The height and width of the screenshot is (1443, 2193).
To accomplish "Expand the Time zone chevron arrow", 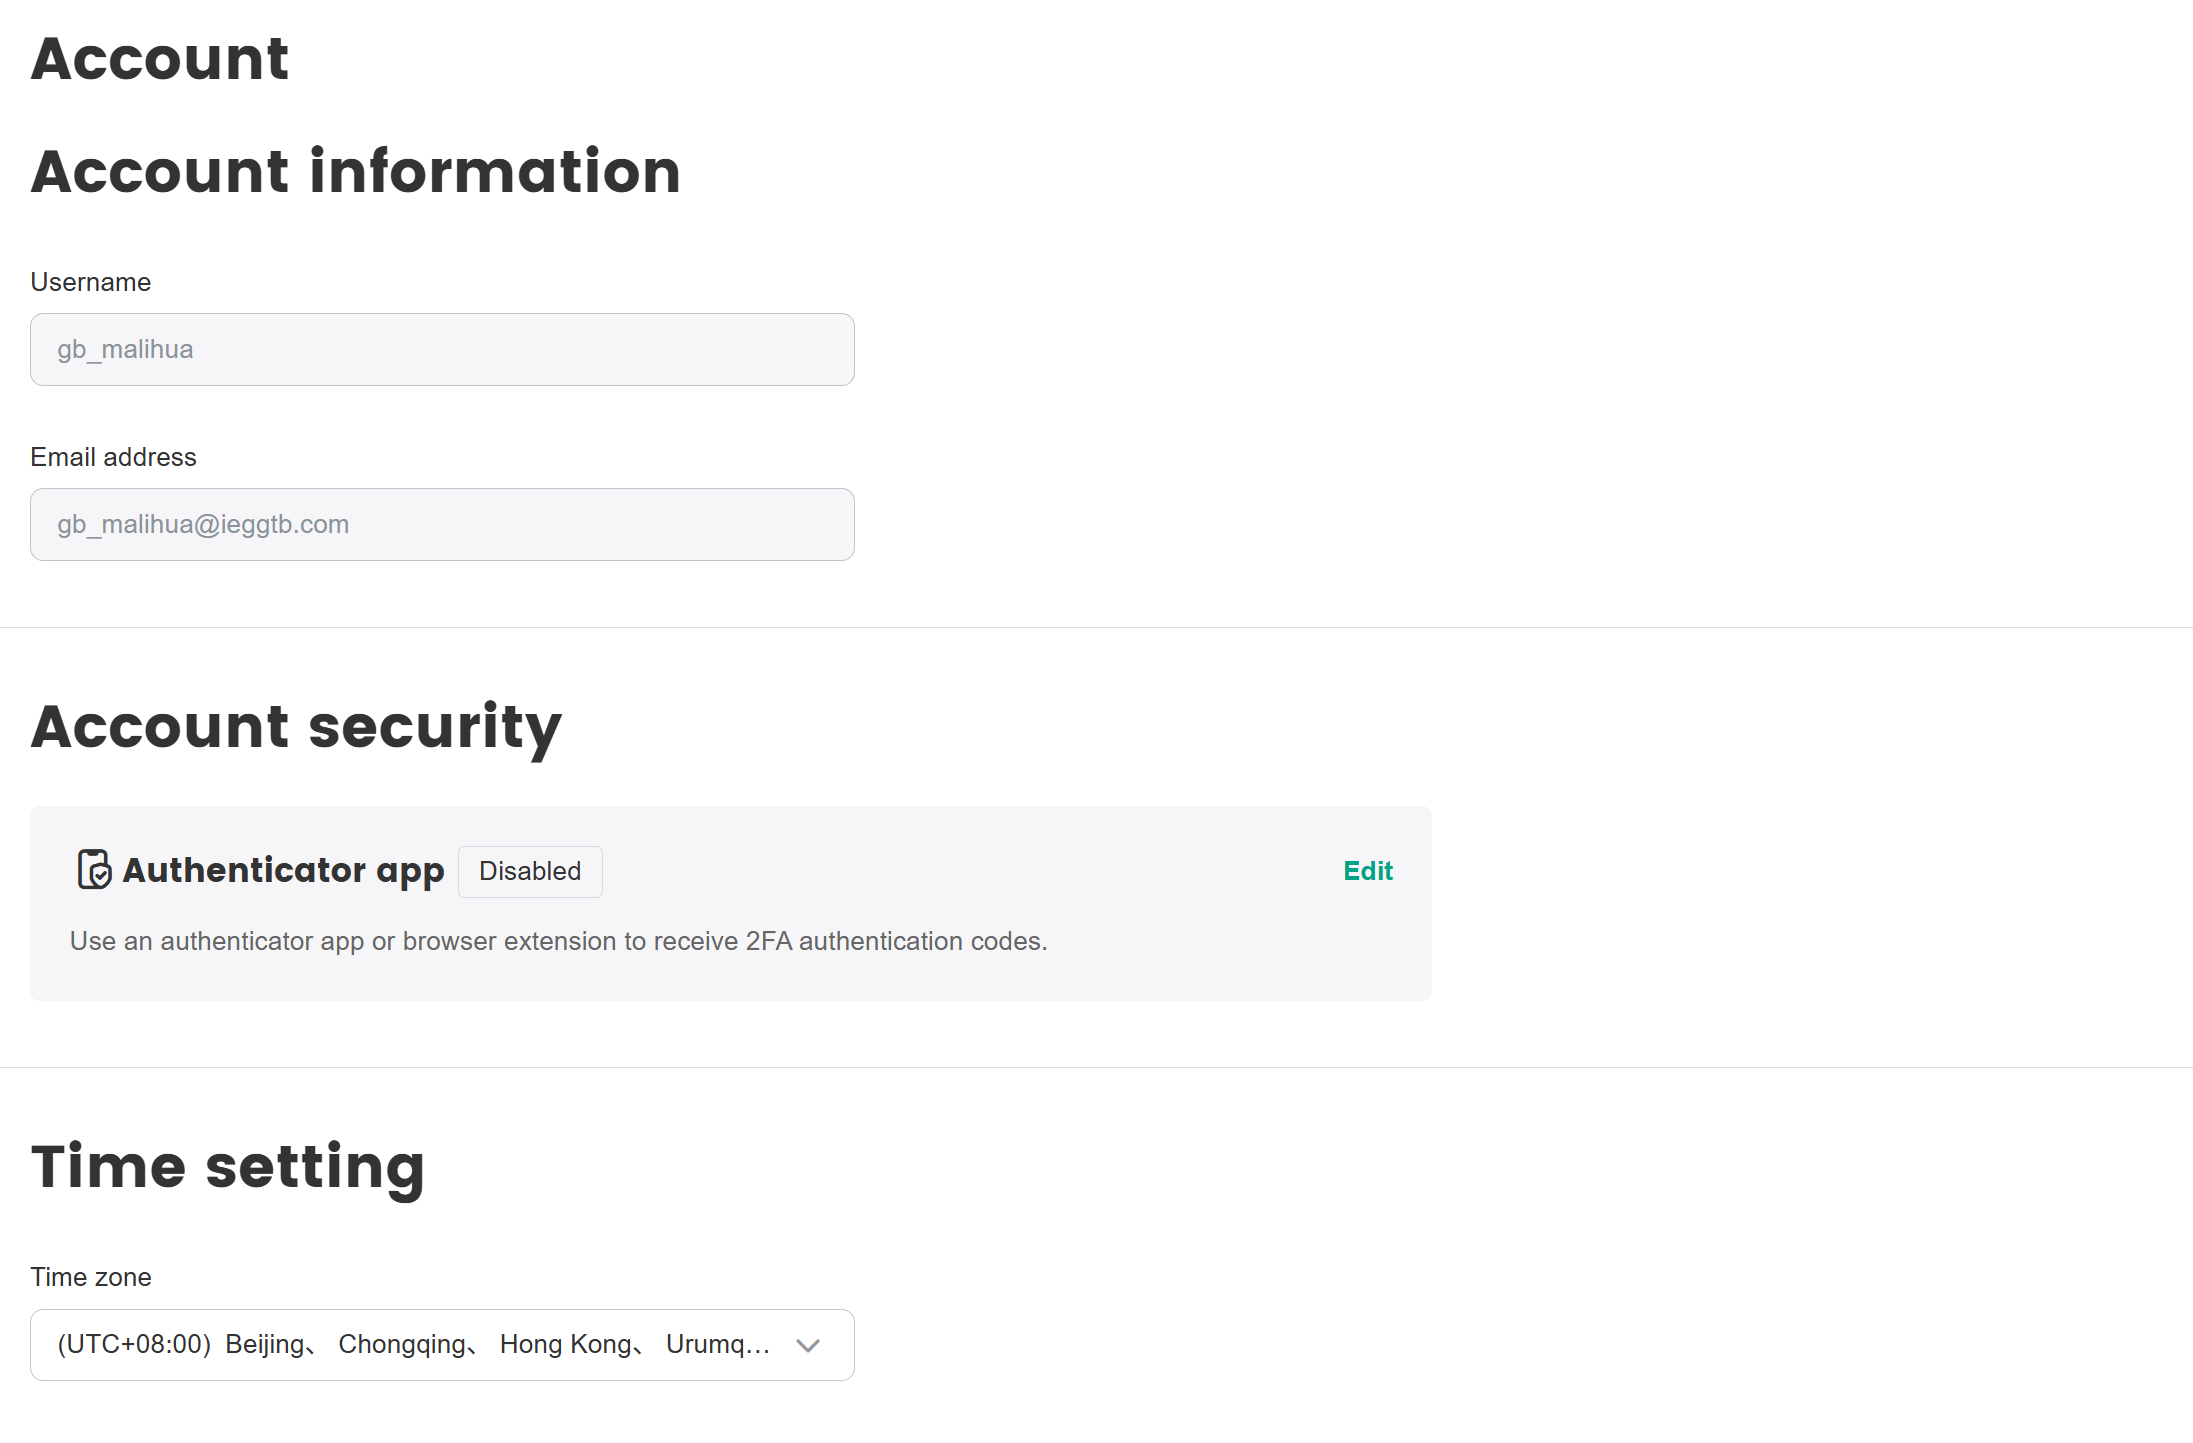I will (x=808, y=1345).
